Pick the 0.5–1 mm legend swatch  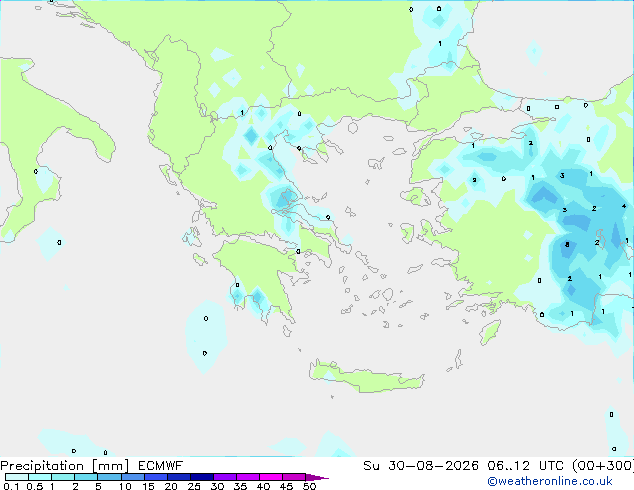click(40, 477)
